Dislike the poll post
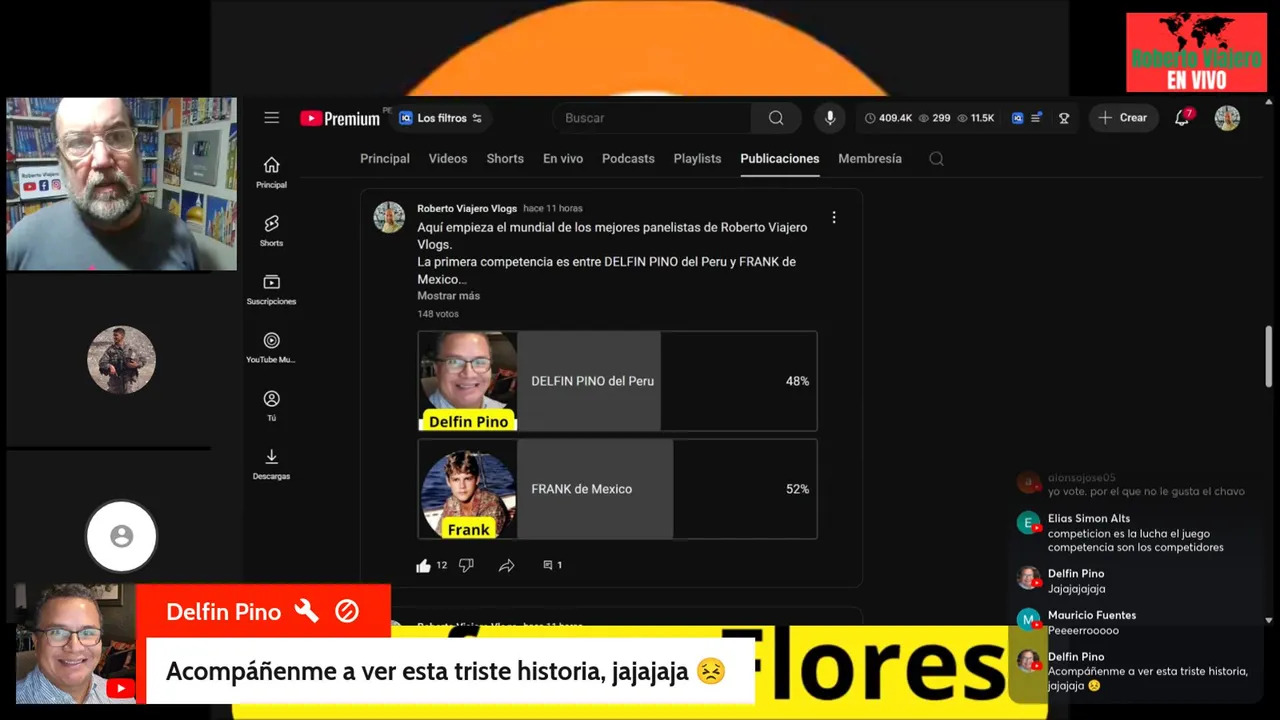 (466, 566)
